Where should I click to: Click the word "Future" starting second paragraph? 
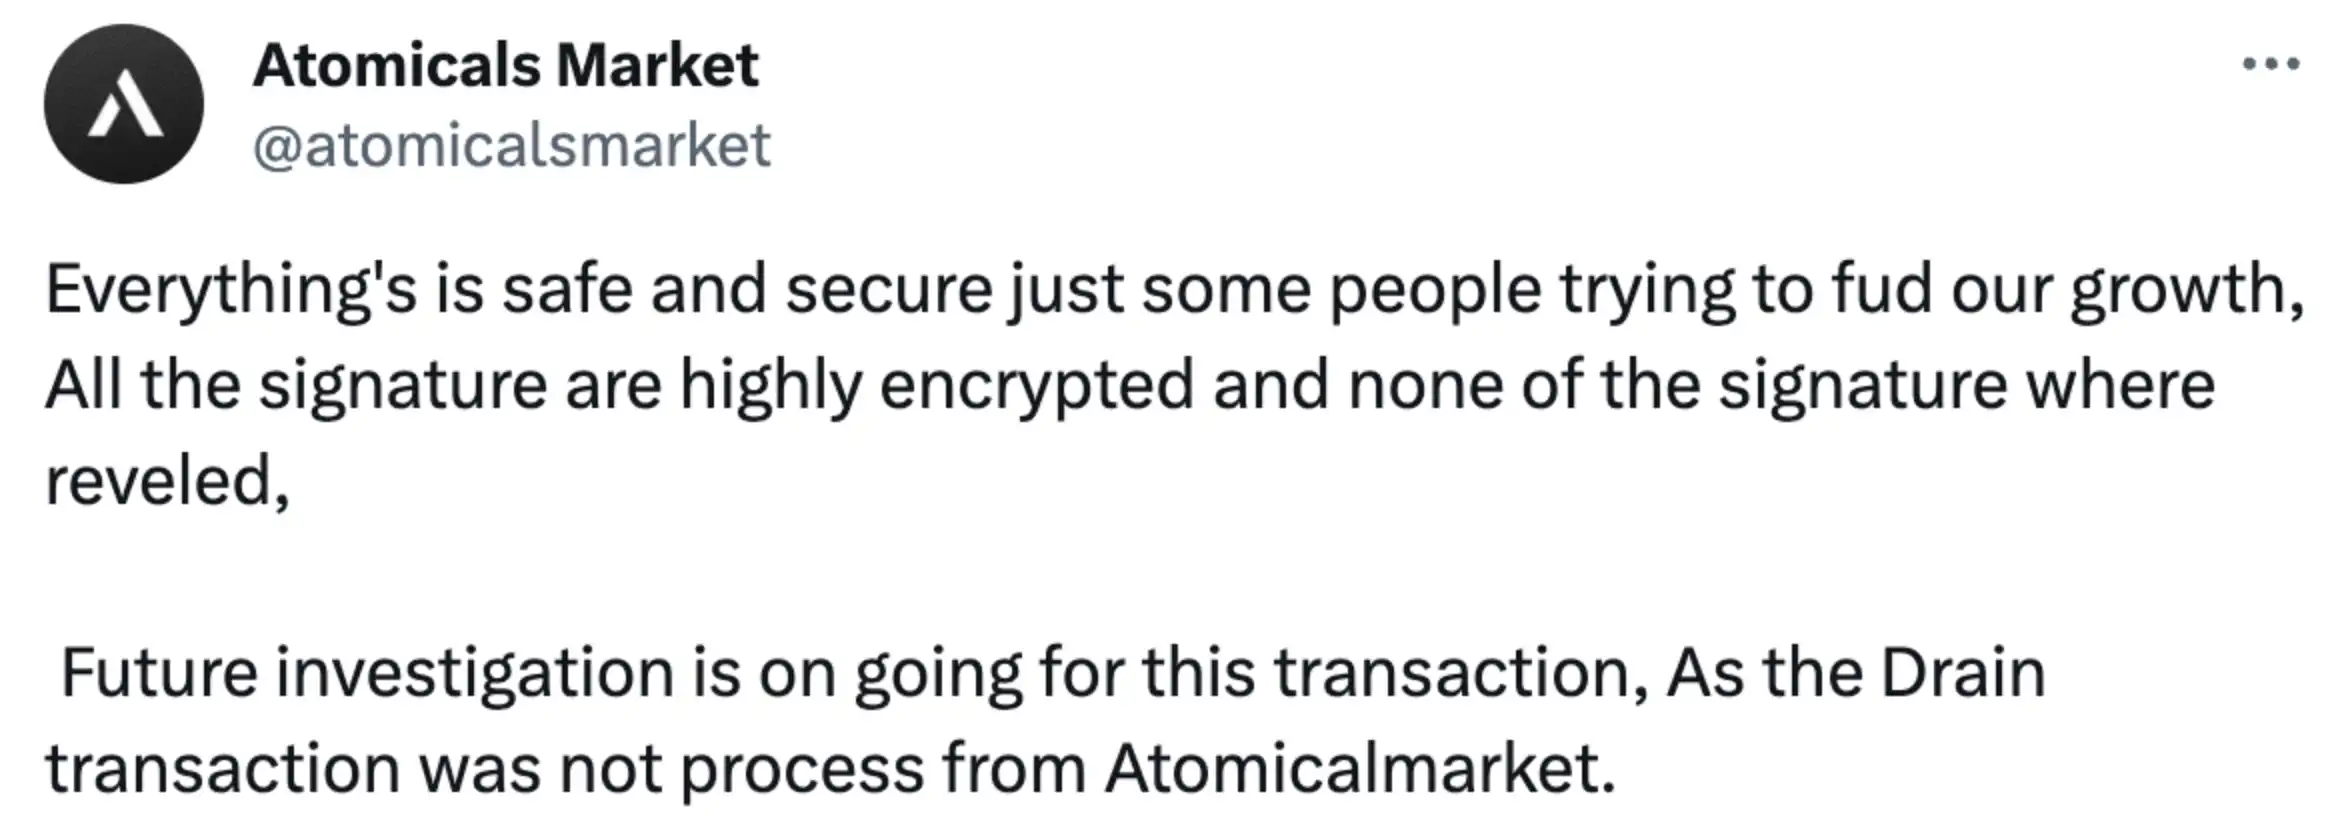tap(159, 673)
